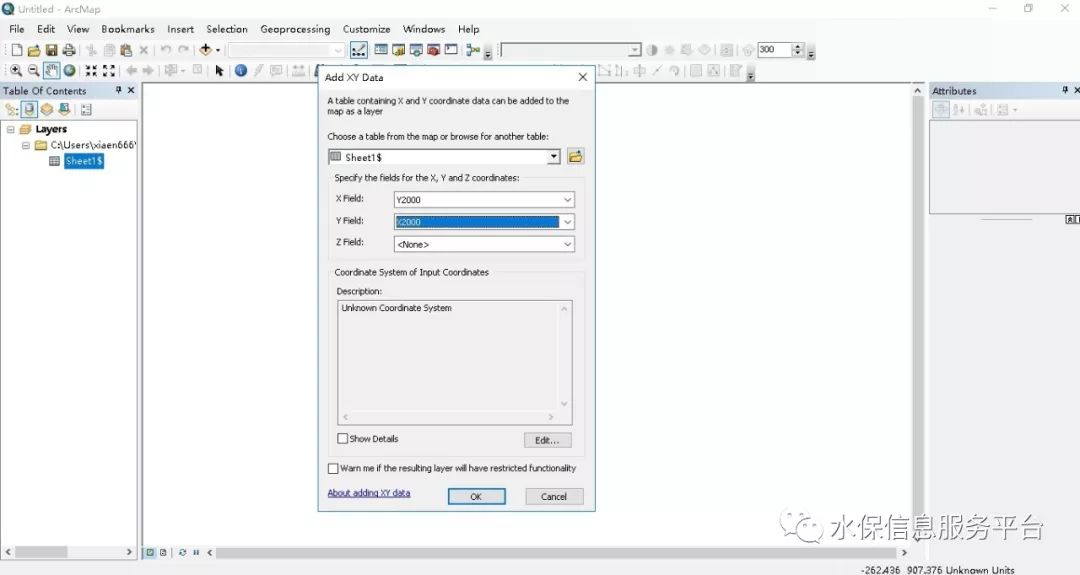This screenshot has height=575, width=1080.
Task: Click the Fixed Zoom In icon
Action: [91, 70]
